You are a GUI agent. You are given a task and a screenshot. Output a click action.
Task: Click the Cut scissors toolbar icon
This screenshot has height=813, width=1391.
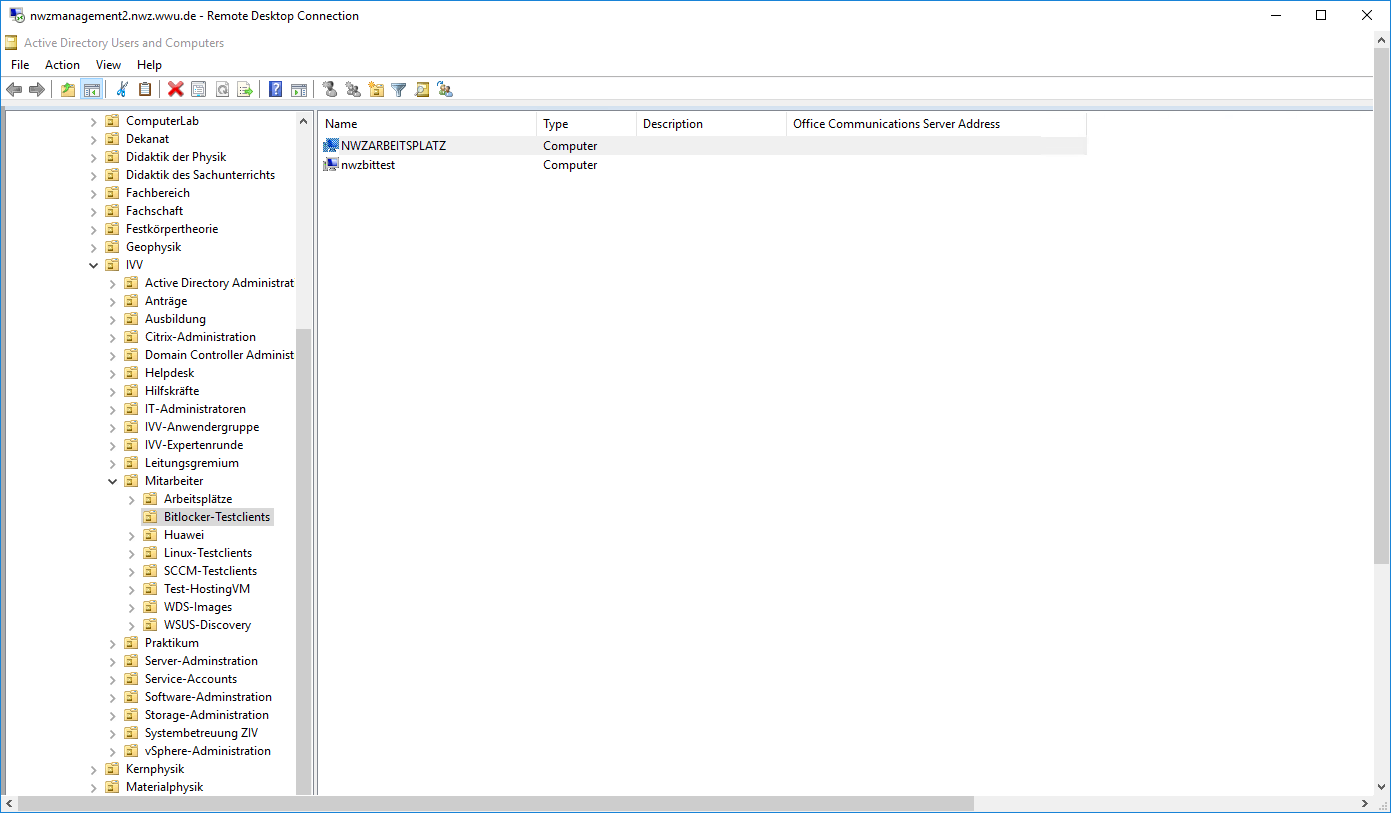(122, 90)
